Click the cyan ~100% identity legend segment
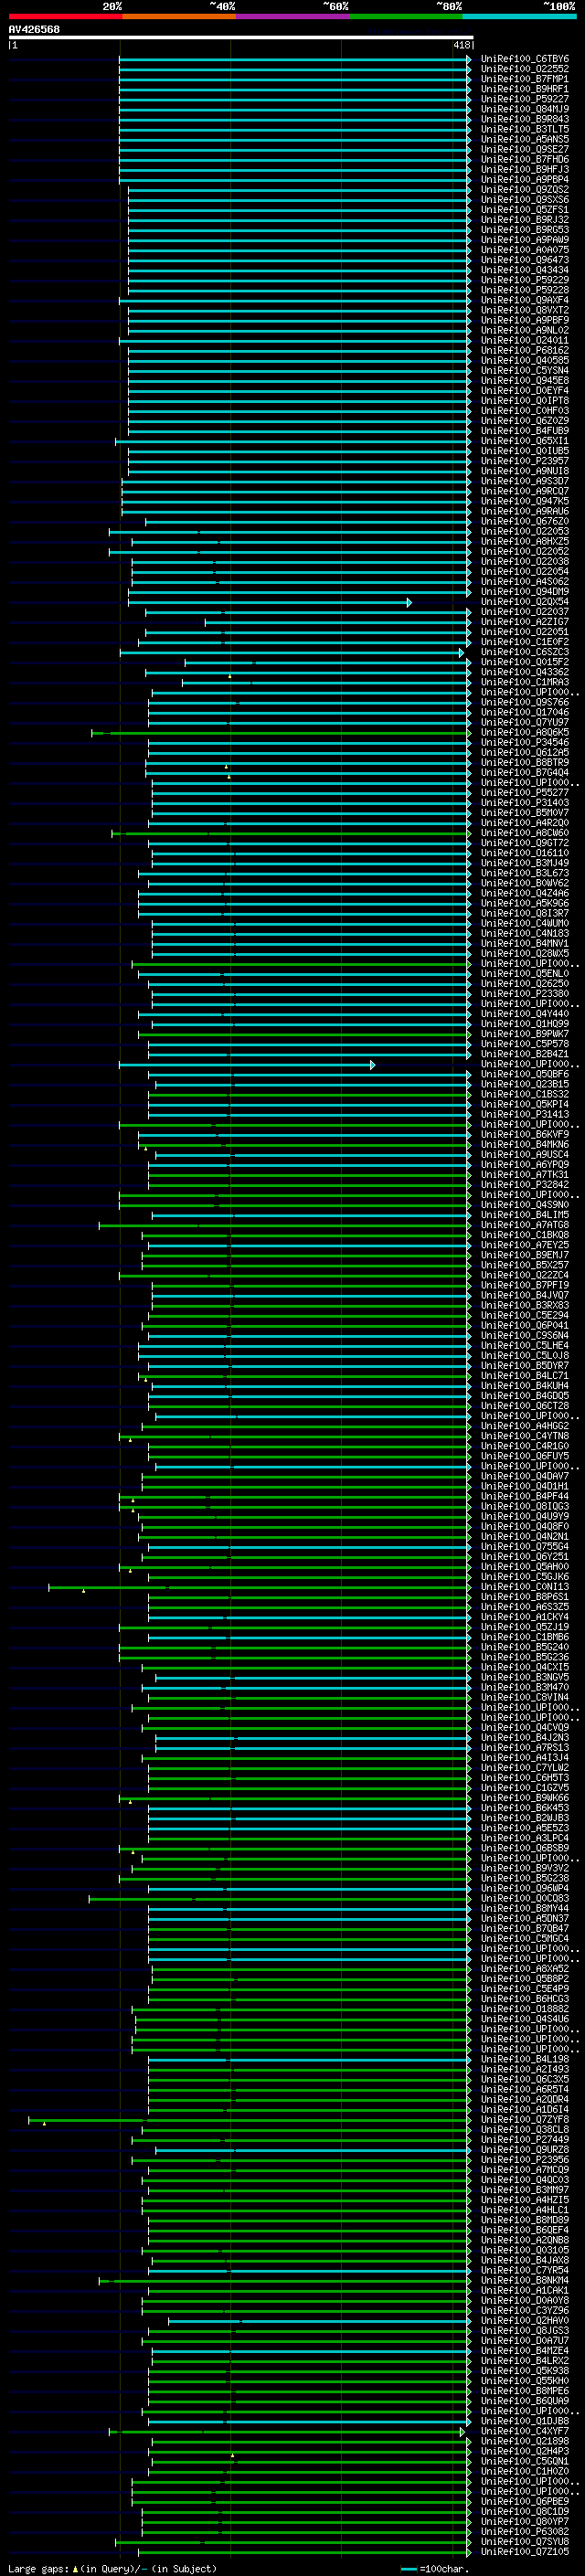 tap(520, 16)
